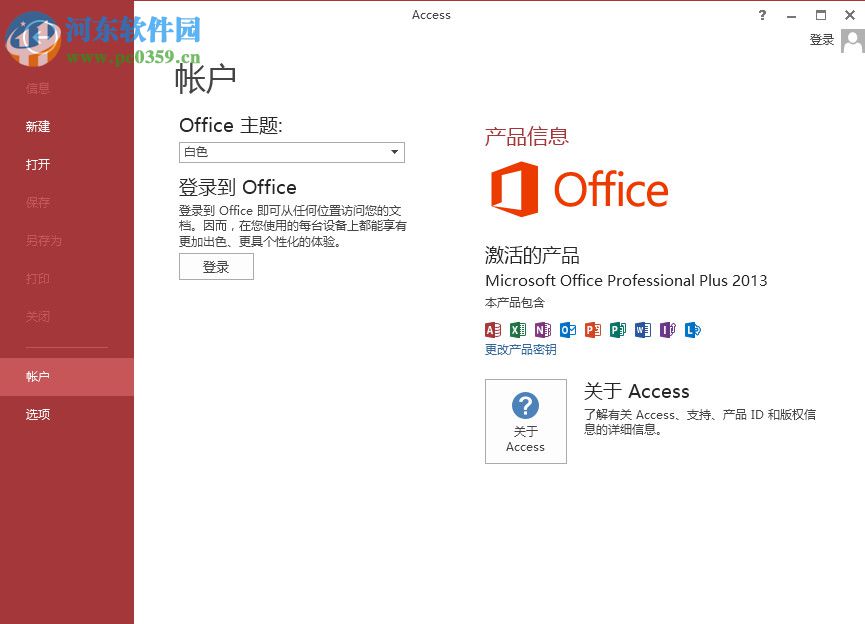
Task: Click the help question mark in the title bar
Action: 762,15
